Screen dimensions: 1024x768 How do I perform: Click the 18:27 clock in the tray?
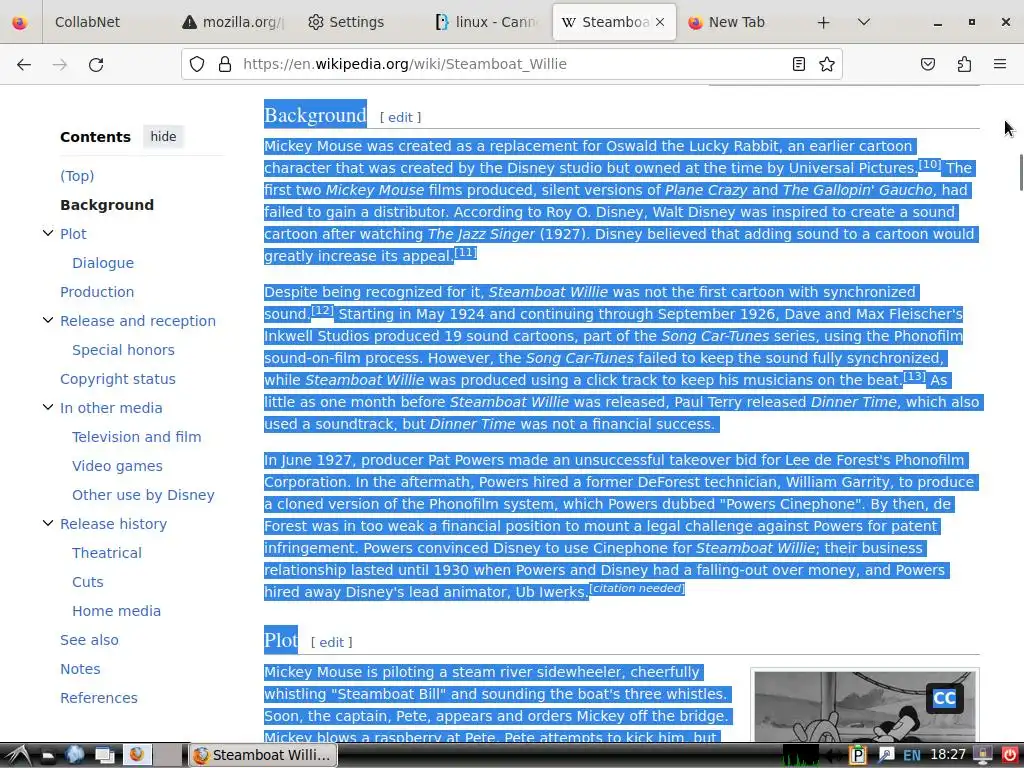tap(948, 755)
